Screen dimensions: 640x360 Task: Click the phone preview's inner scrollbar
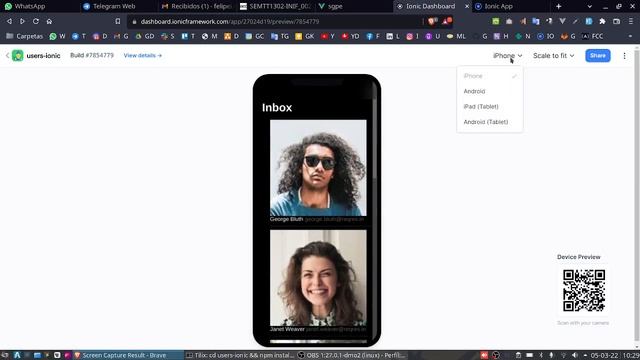[375, 139]
